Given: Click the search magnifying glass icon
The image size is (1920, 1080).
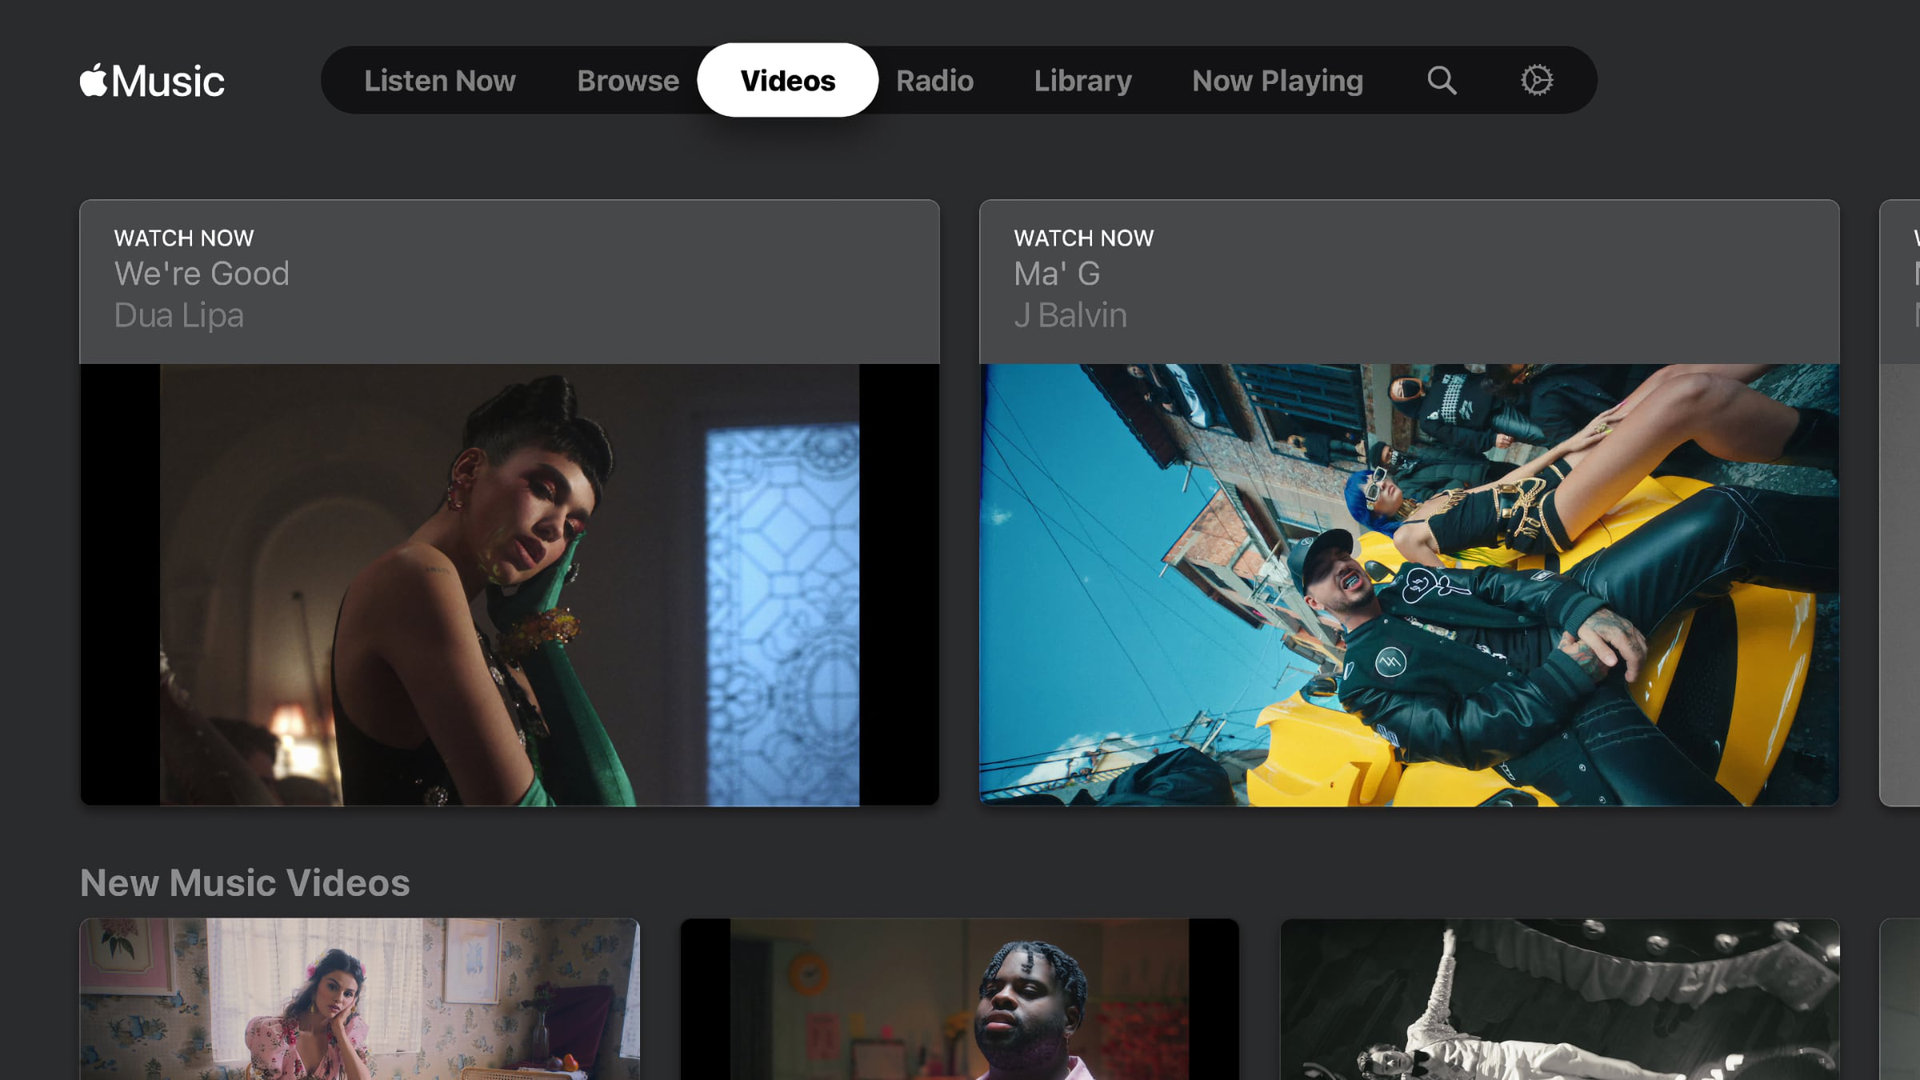Looking at the screenshot, I should click(1441, 80).
